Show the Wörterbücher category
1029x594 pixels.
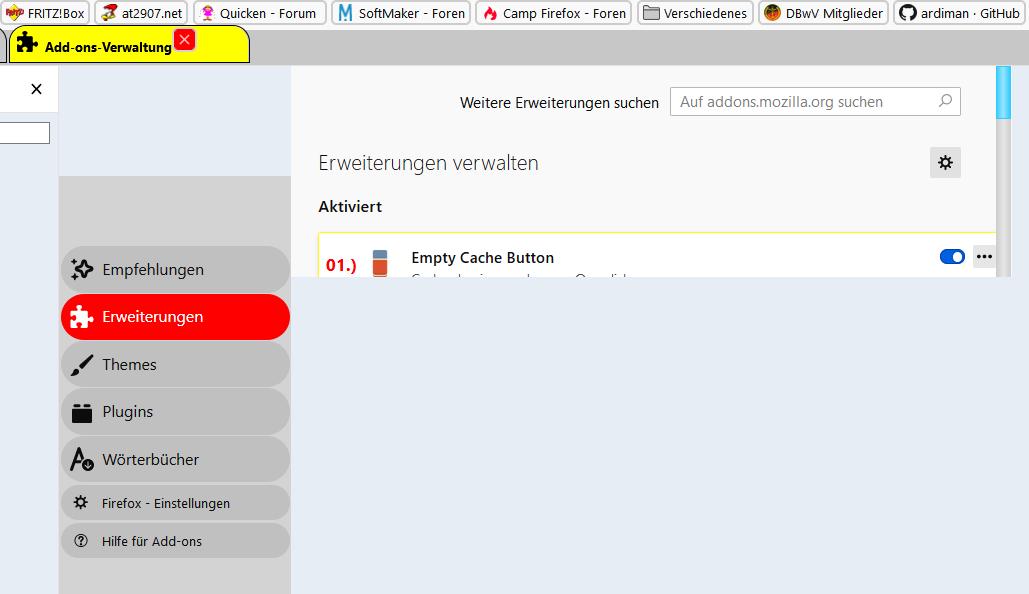tap(175, 459)
